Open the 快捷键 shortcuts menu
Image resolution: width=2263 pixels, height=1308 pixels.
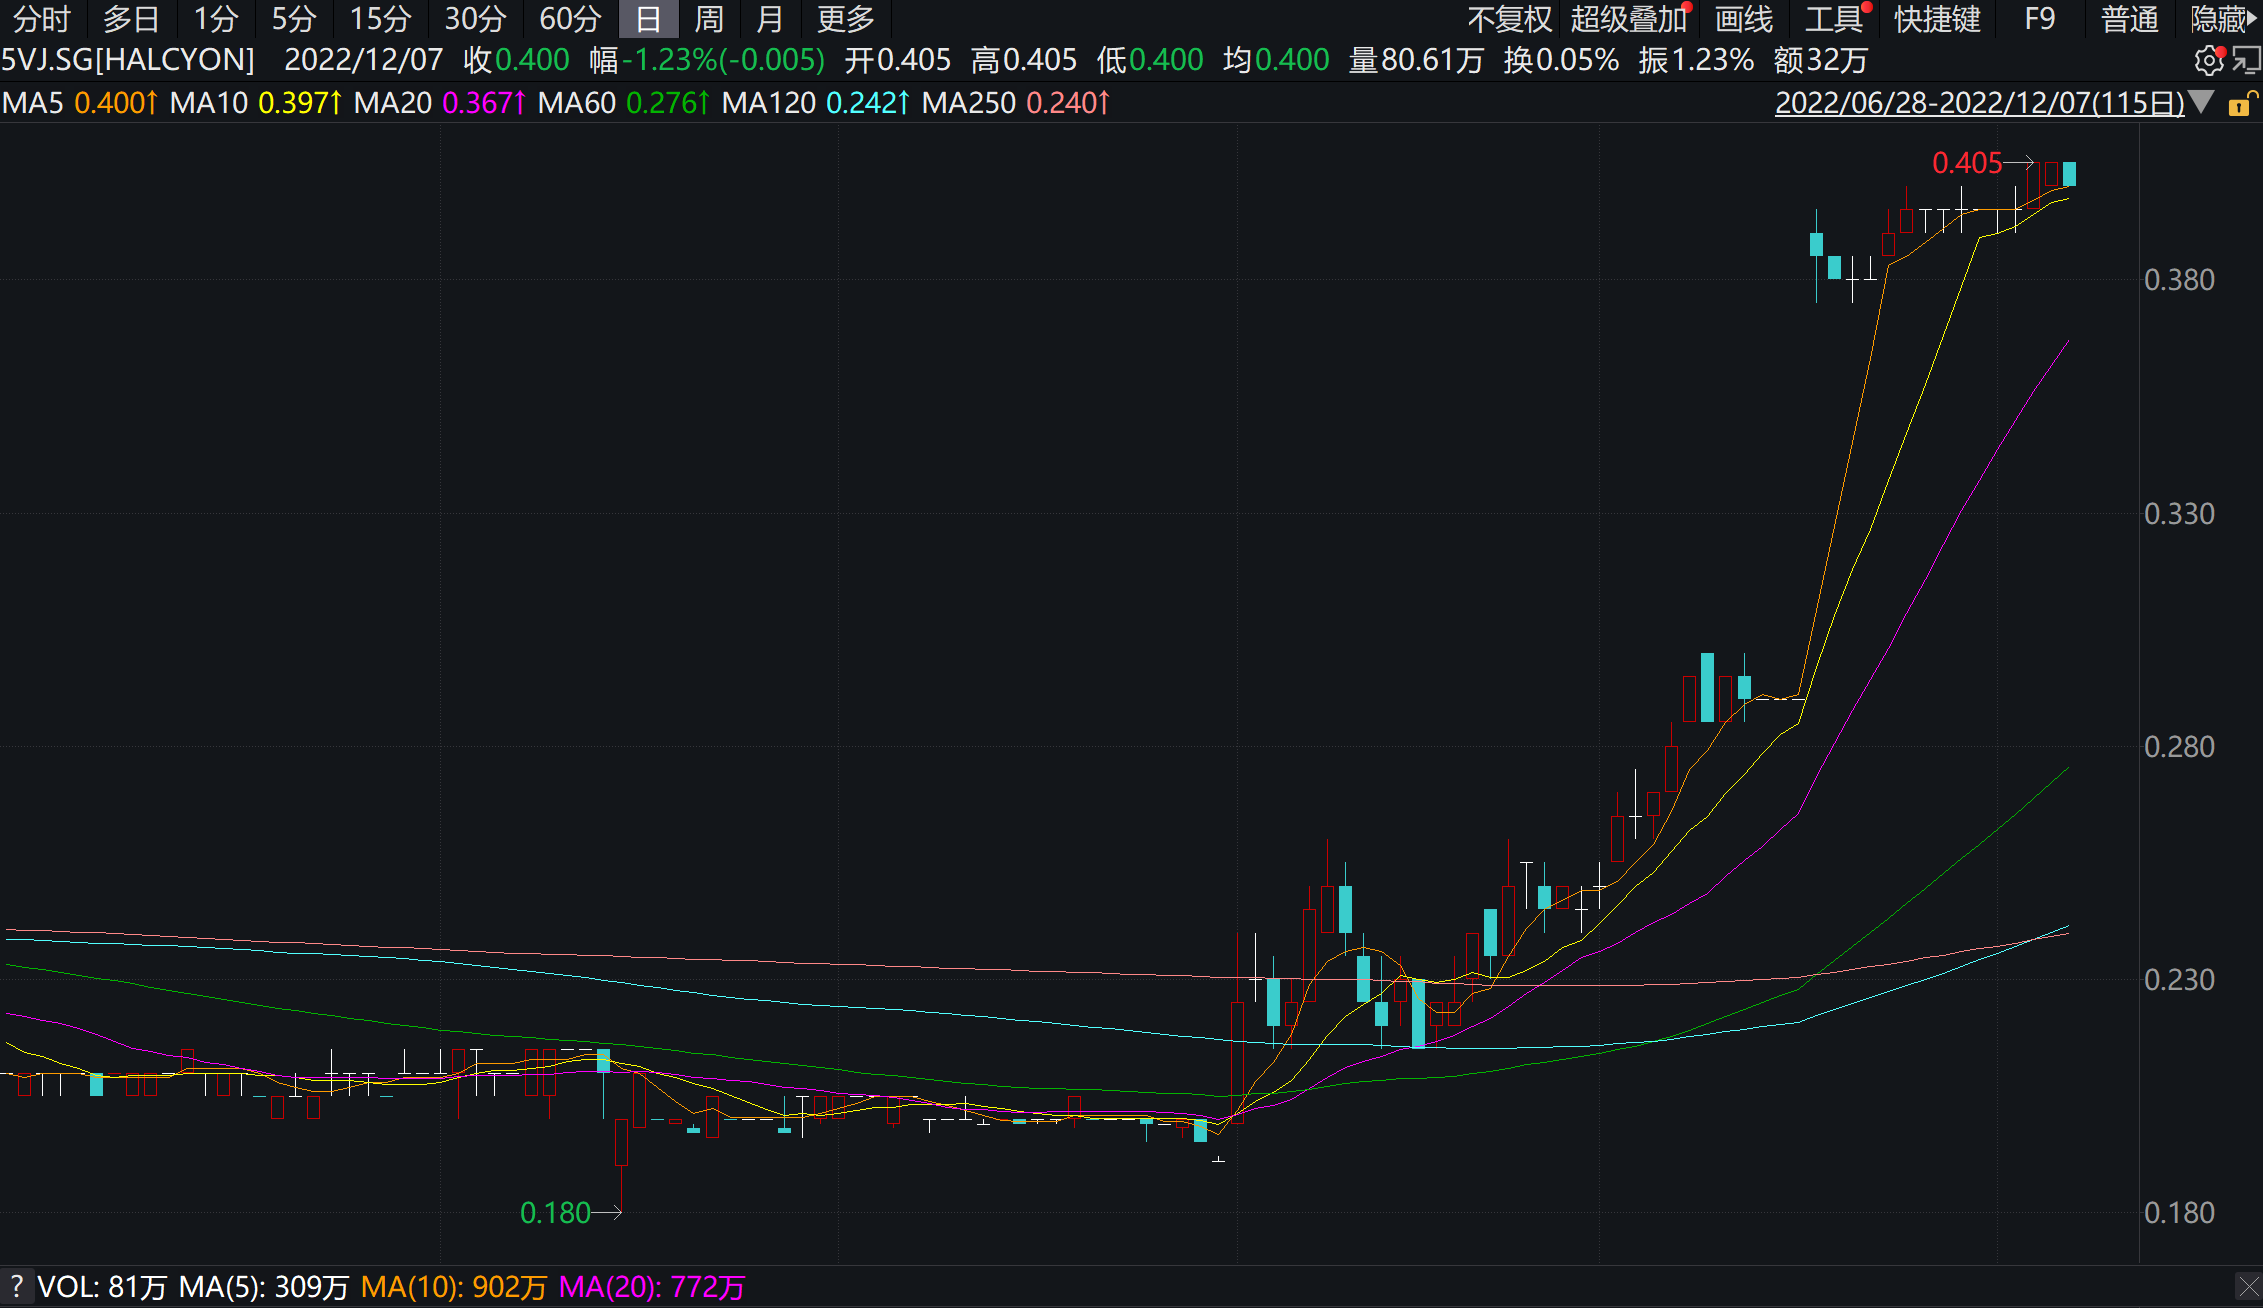point(1937,19)
